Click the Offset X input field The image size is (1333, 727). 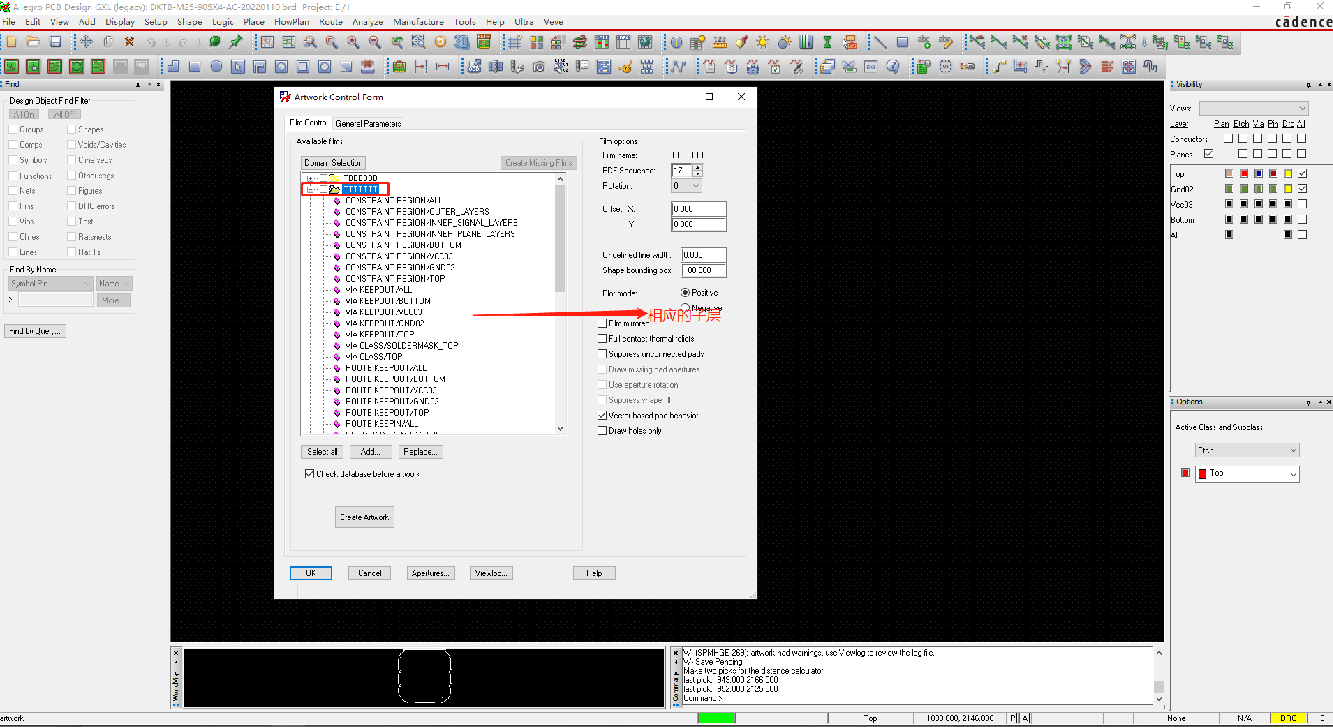pos(699,209)
